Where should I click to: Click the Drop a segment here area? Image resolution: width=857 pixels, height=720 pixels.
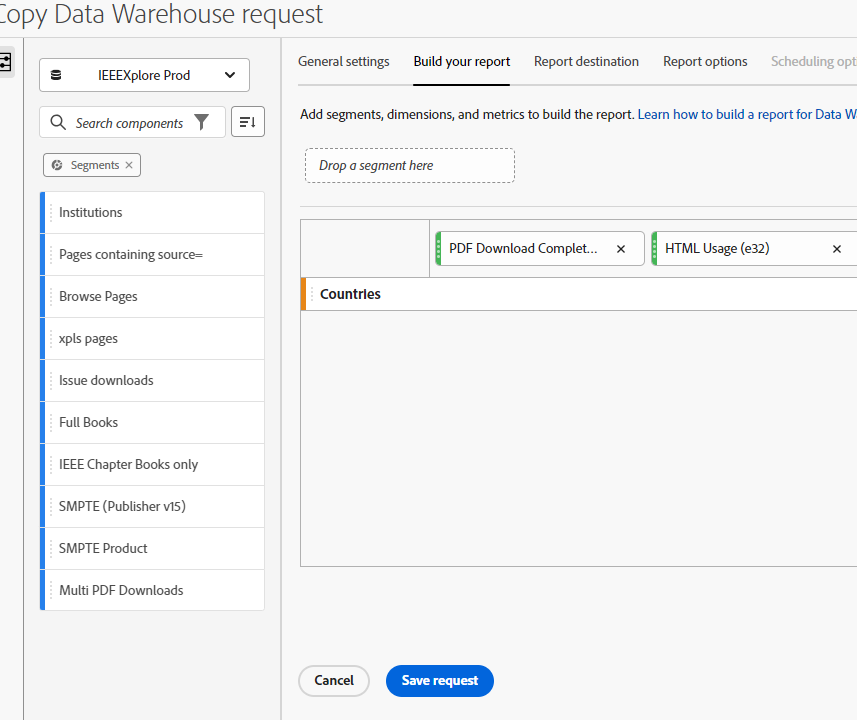(x=409, y=165)
